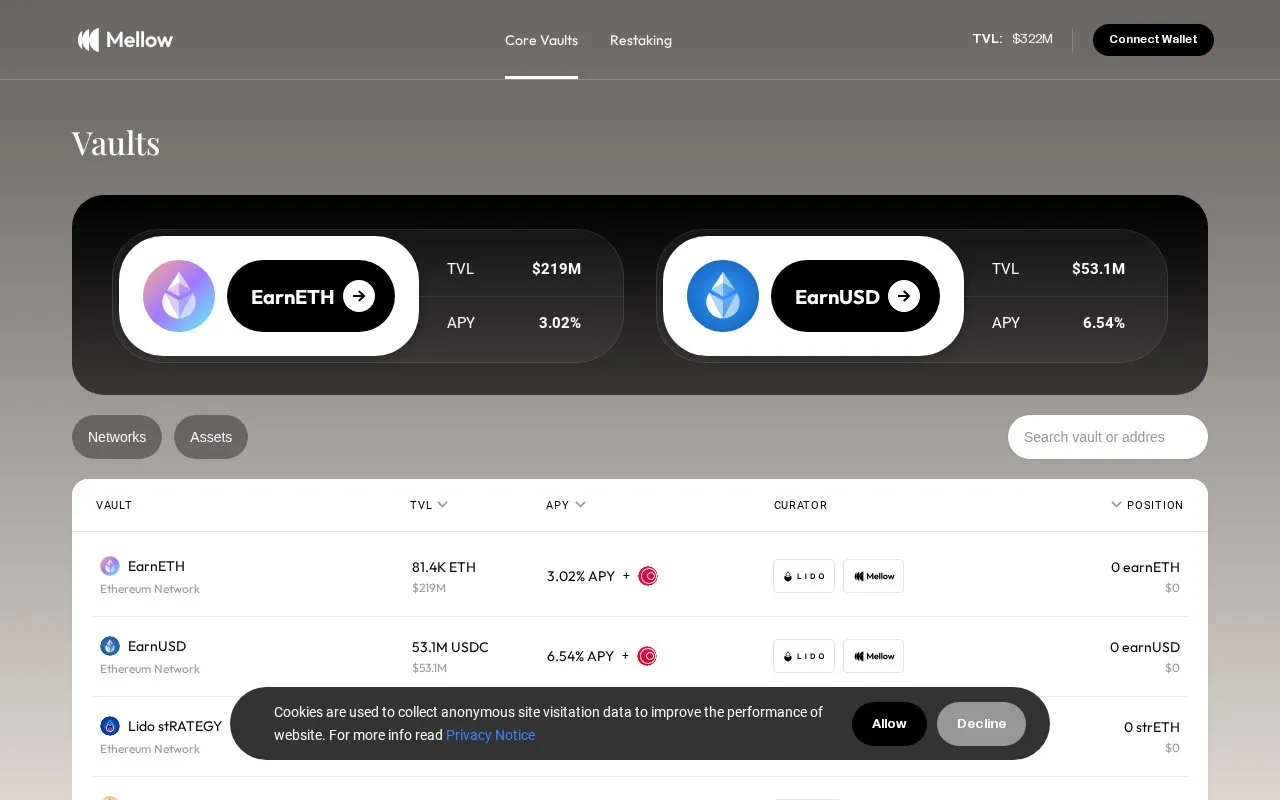Open the Core Vaults tab
1280x800 pixels.
tap(541, 40)
